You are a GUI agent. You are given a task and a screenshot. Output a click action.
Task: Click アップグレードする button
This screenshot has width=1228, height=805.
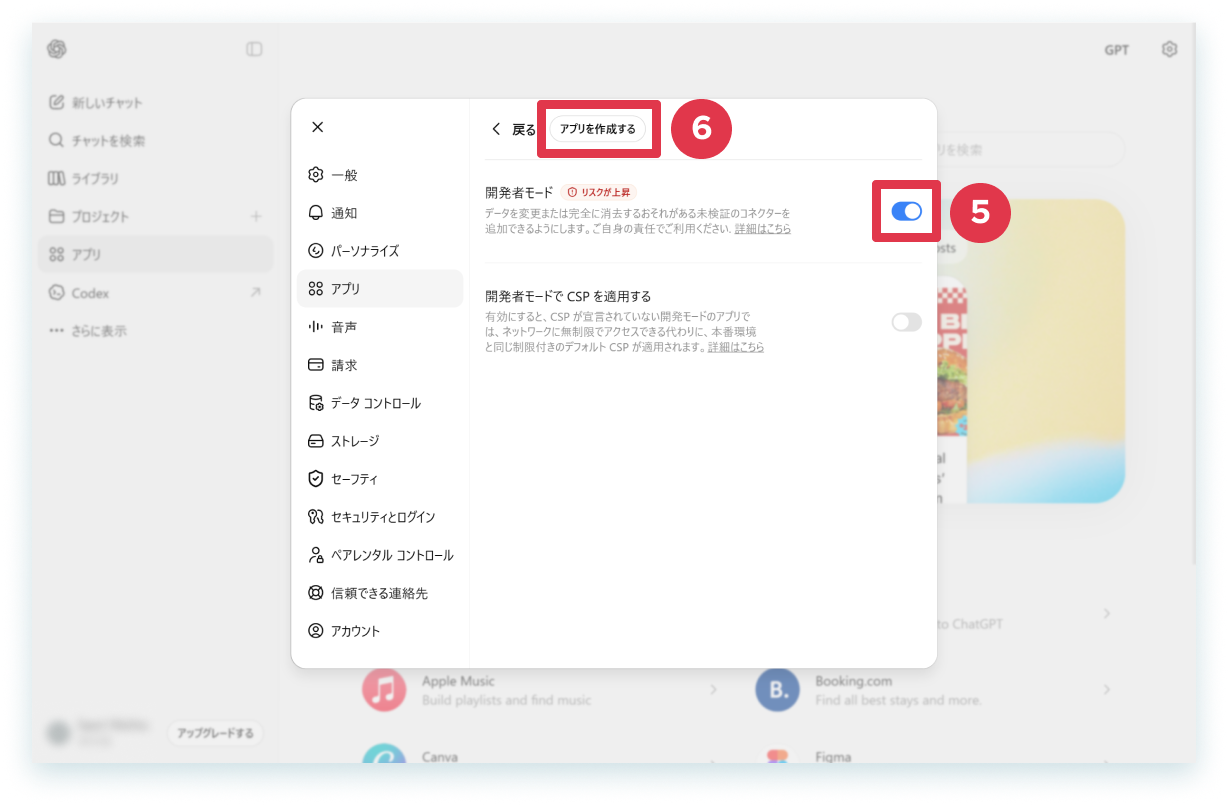click(215, 733)
